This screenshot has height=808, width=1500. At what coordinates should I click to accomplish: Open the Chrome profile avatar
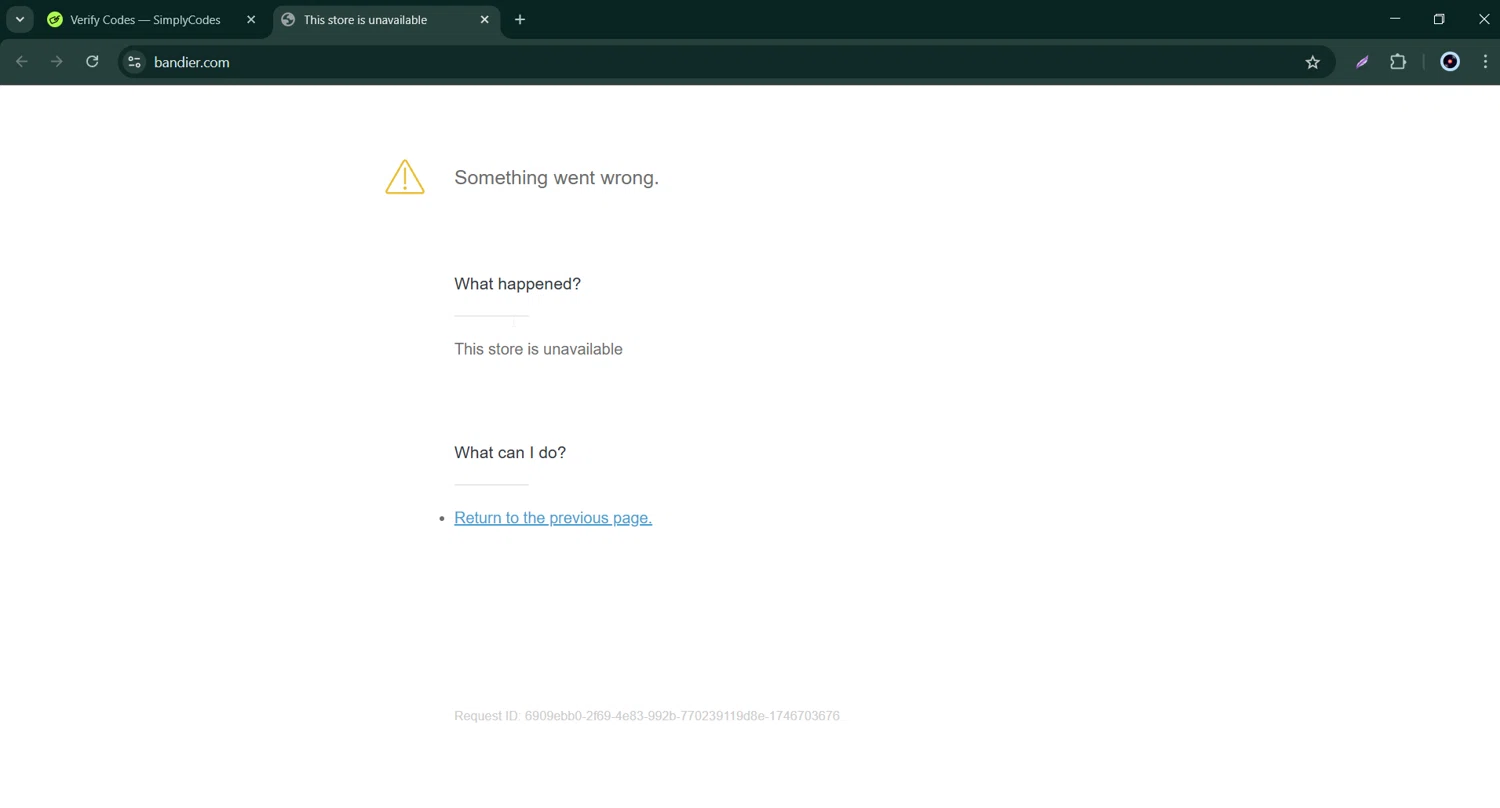pyautogui.click(x=1450, y=62)
